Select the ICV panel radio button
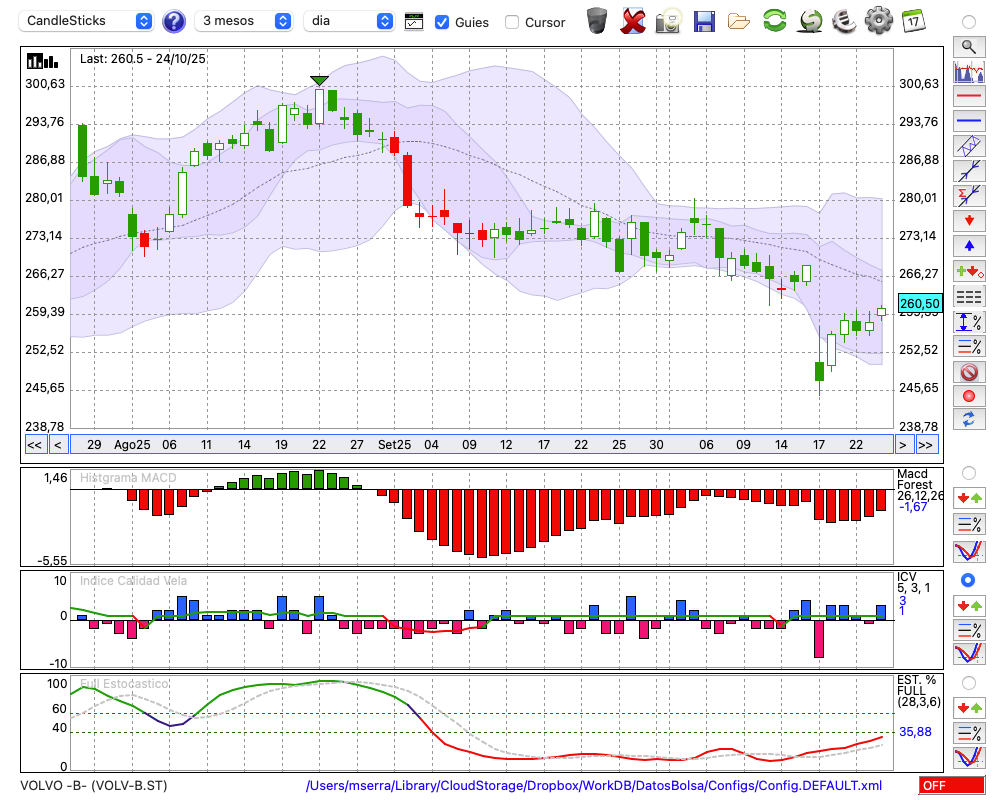The width and height of the screenshot is (1000, 800). pyautogui.click(x=968, y=580)
